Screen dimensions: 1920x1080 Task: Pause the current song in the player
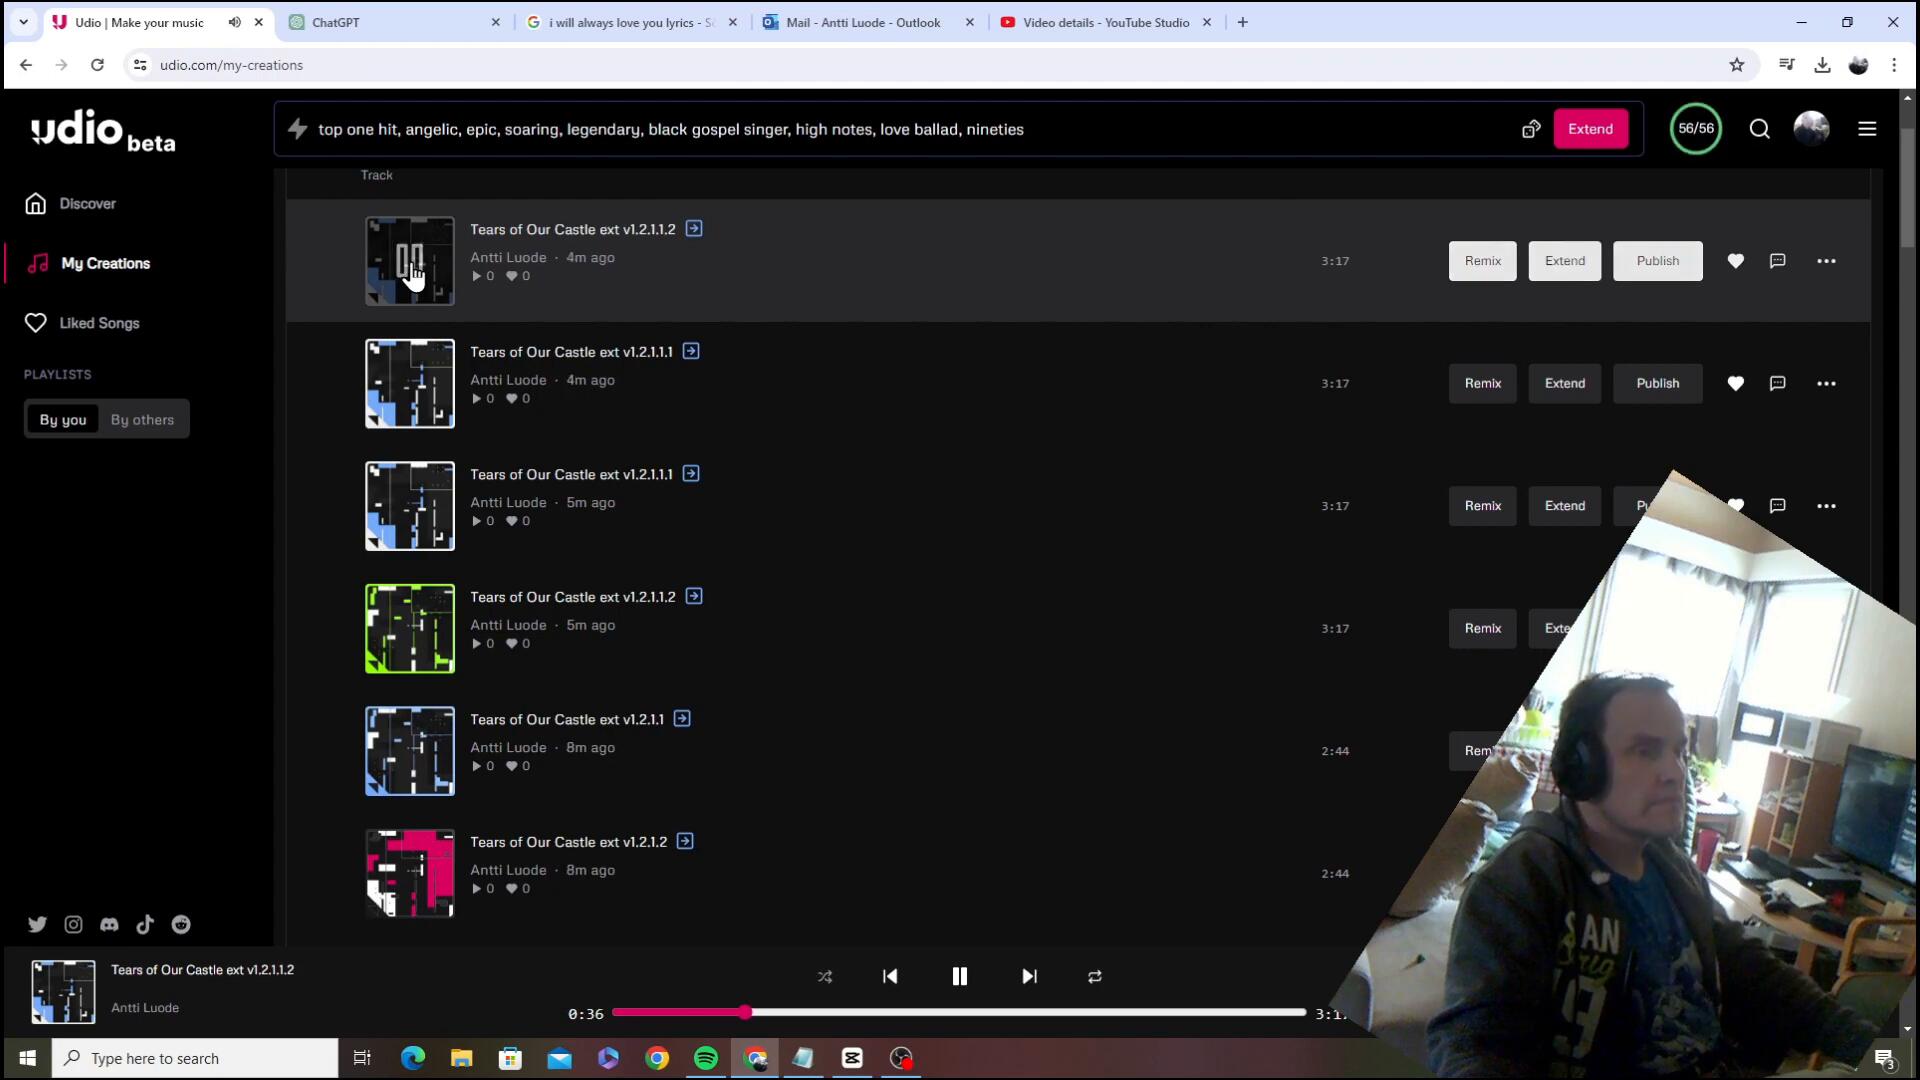click(959, 976)
